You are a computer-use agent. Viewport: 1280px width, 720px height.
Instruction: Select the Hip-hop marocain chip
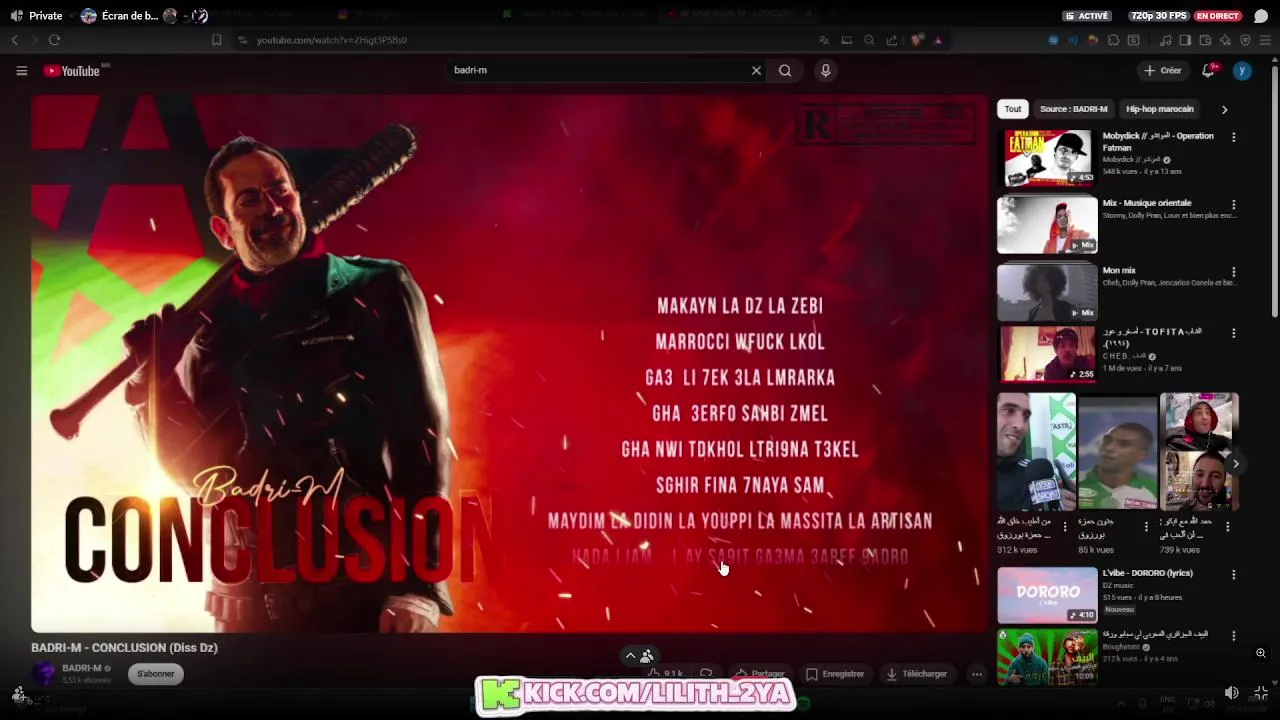click(1160, 109)
